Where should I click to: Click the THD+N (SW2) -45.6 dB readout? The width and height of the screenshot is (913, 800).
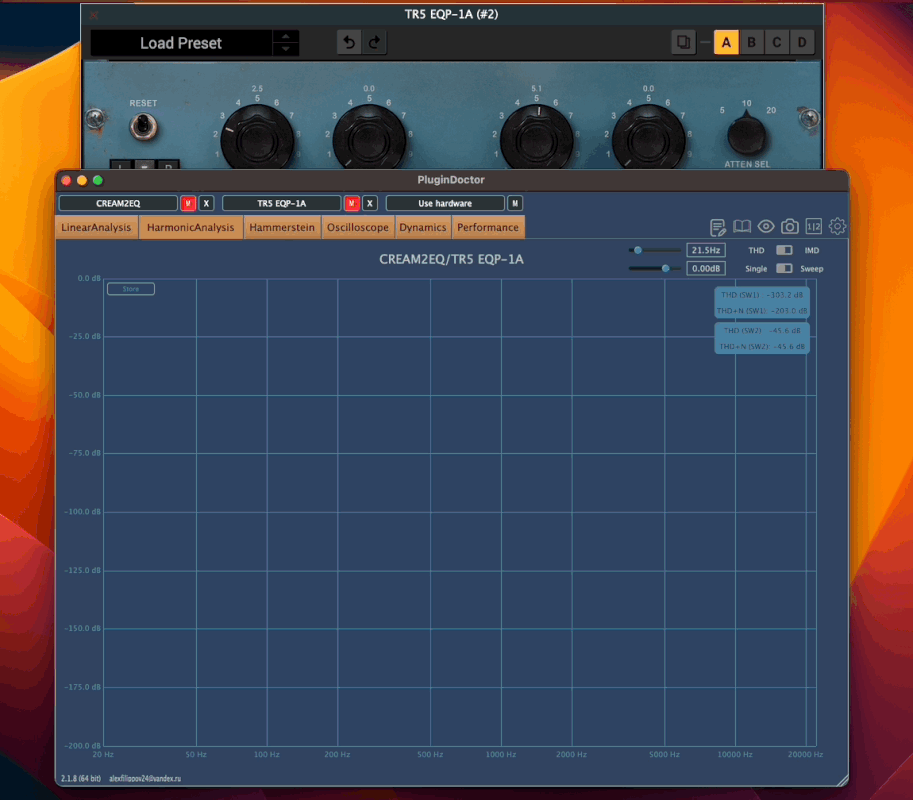pyautogui.click(x=762, y=346)
